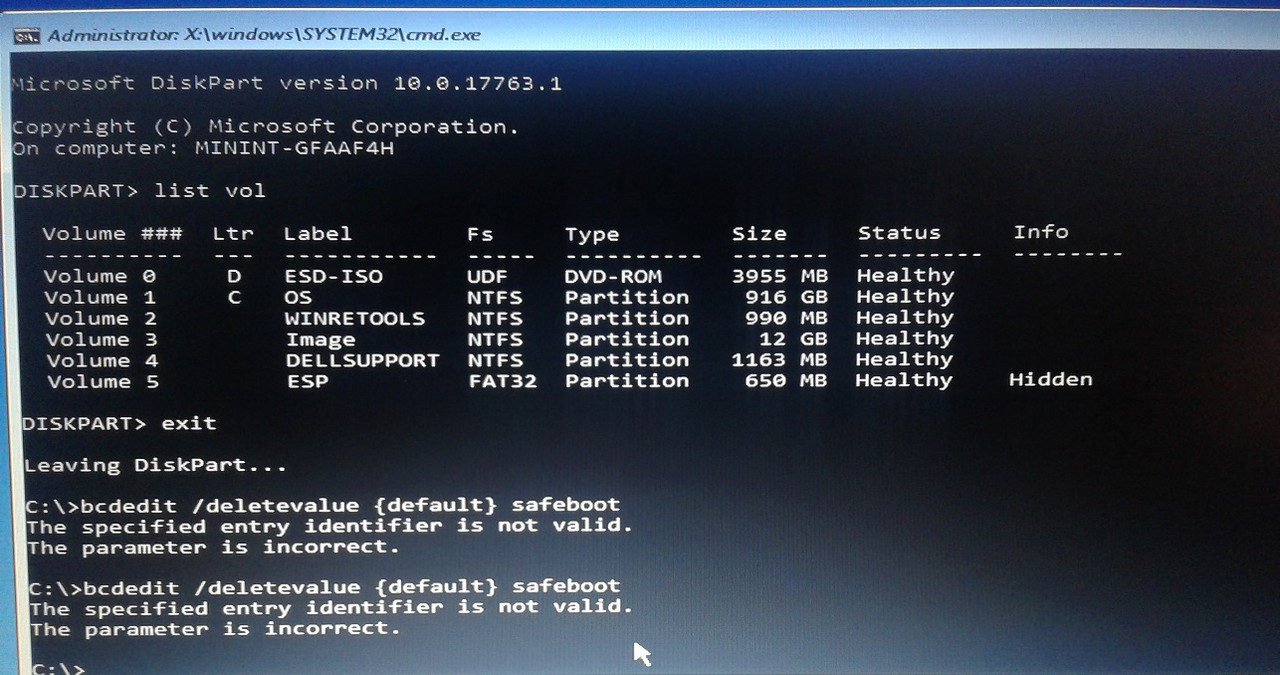Click drive letter 'D' of Volume 0
The width and height of the screenshot is (1280, 675).
tap(234, 276)
